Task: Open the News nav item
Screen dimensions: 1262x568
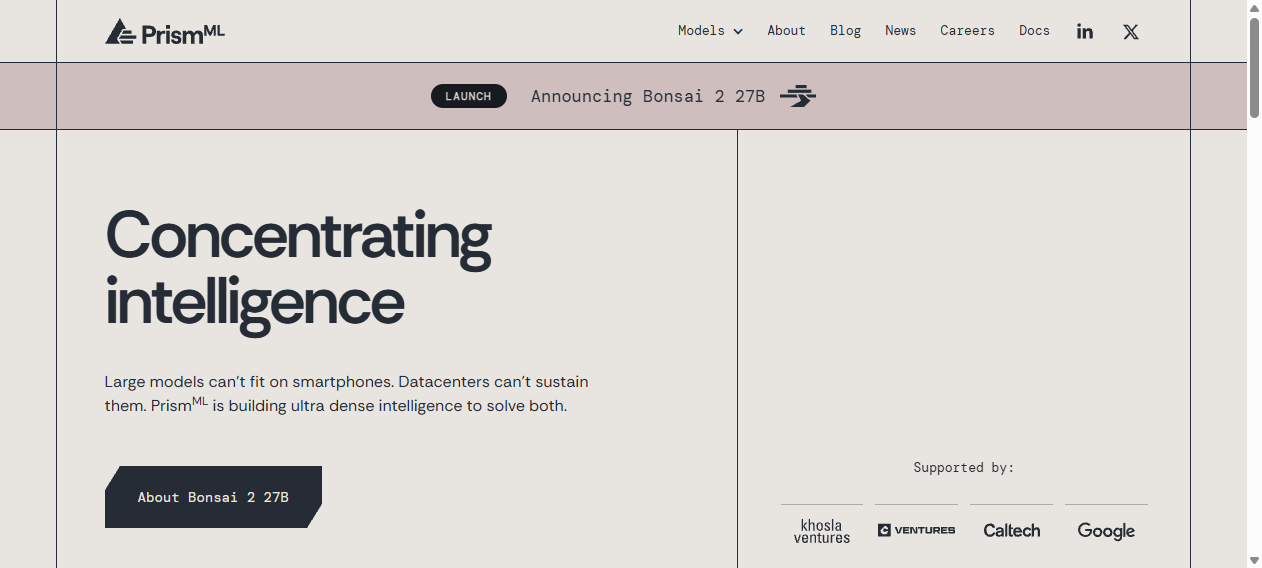Action: tap(900, 31)
